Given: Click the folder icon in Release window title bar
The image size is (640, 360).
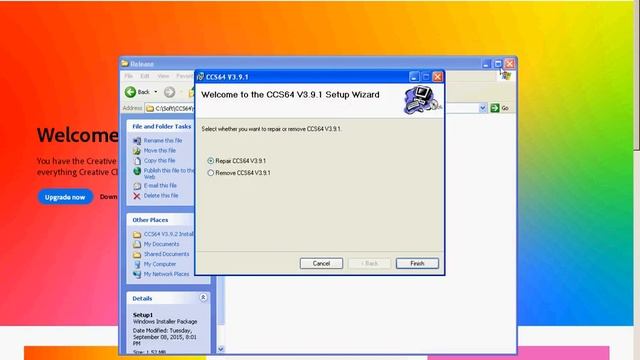Looking at the screenshot, I should [125, 64].
